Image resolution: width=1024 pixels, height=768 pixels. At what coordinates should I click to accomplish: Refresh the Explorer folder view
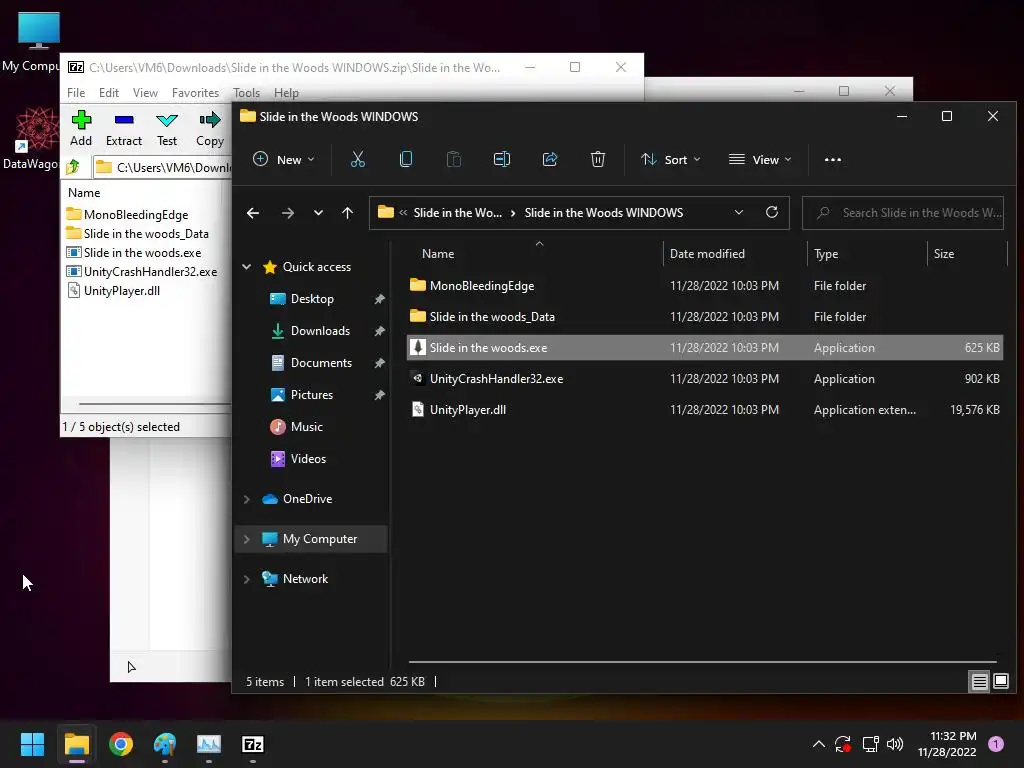pos(771,212)
